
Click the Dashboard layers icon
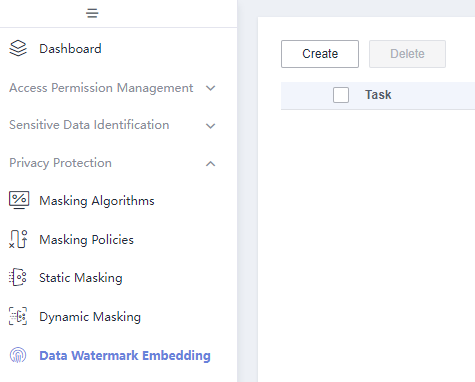tap(18, 48)
